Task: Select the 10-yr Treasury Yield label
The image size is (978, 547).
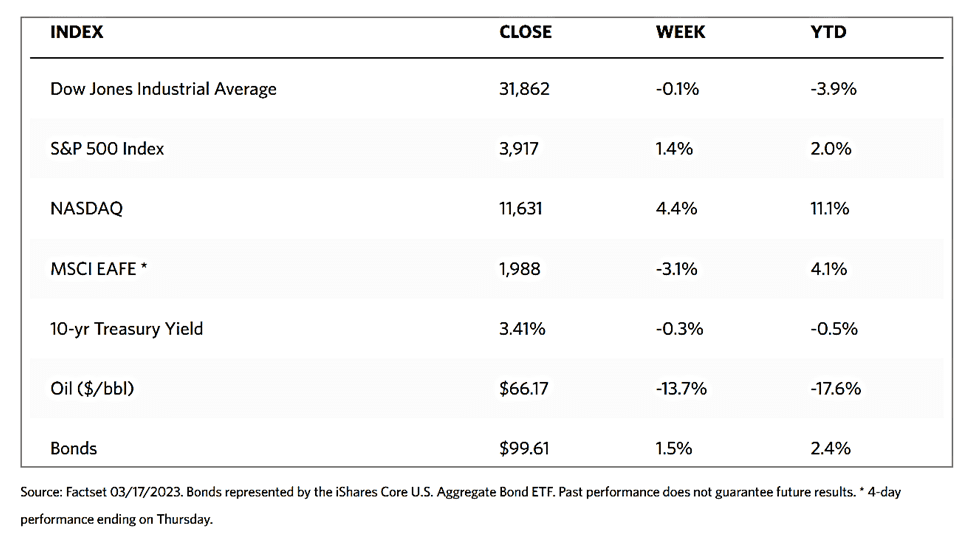Action: [x=126, y=328]
